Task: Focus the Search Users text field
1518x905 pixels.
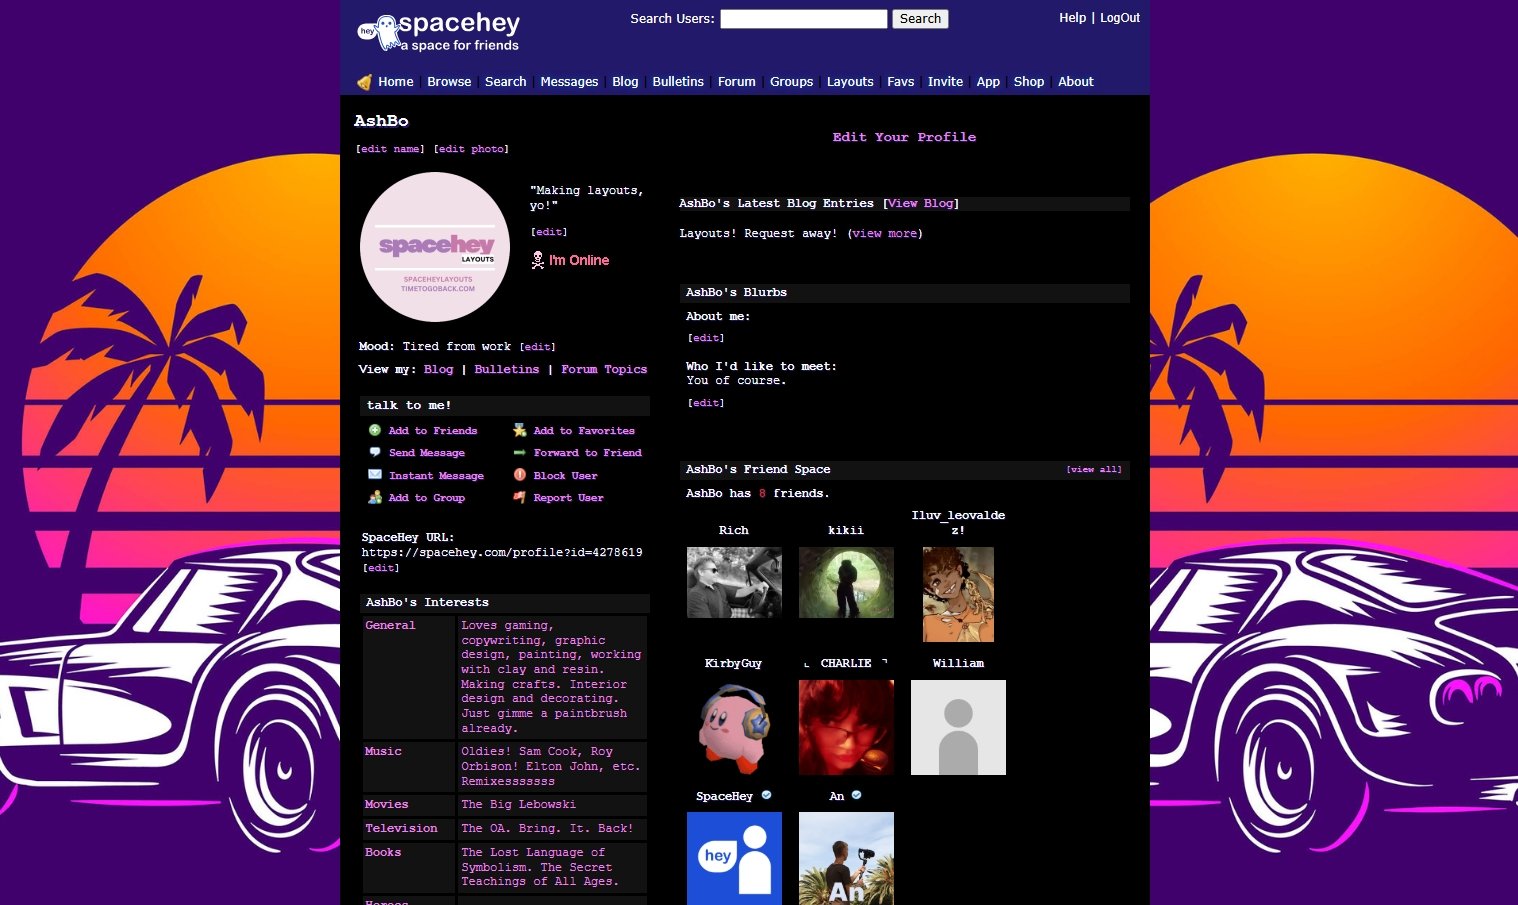Action: (x=803, y=19)
